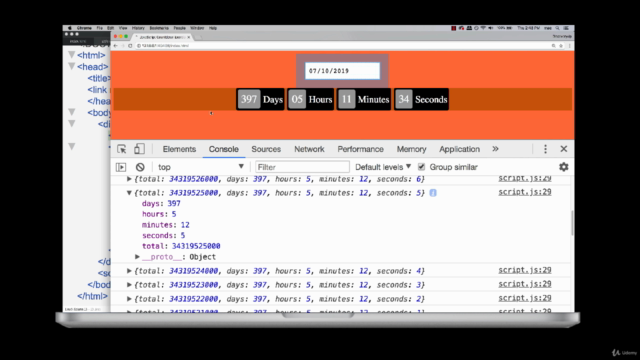
Task: Click the expanded property minutes: 12
Action: pyautogui.click(x=166, y=225)
